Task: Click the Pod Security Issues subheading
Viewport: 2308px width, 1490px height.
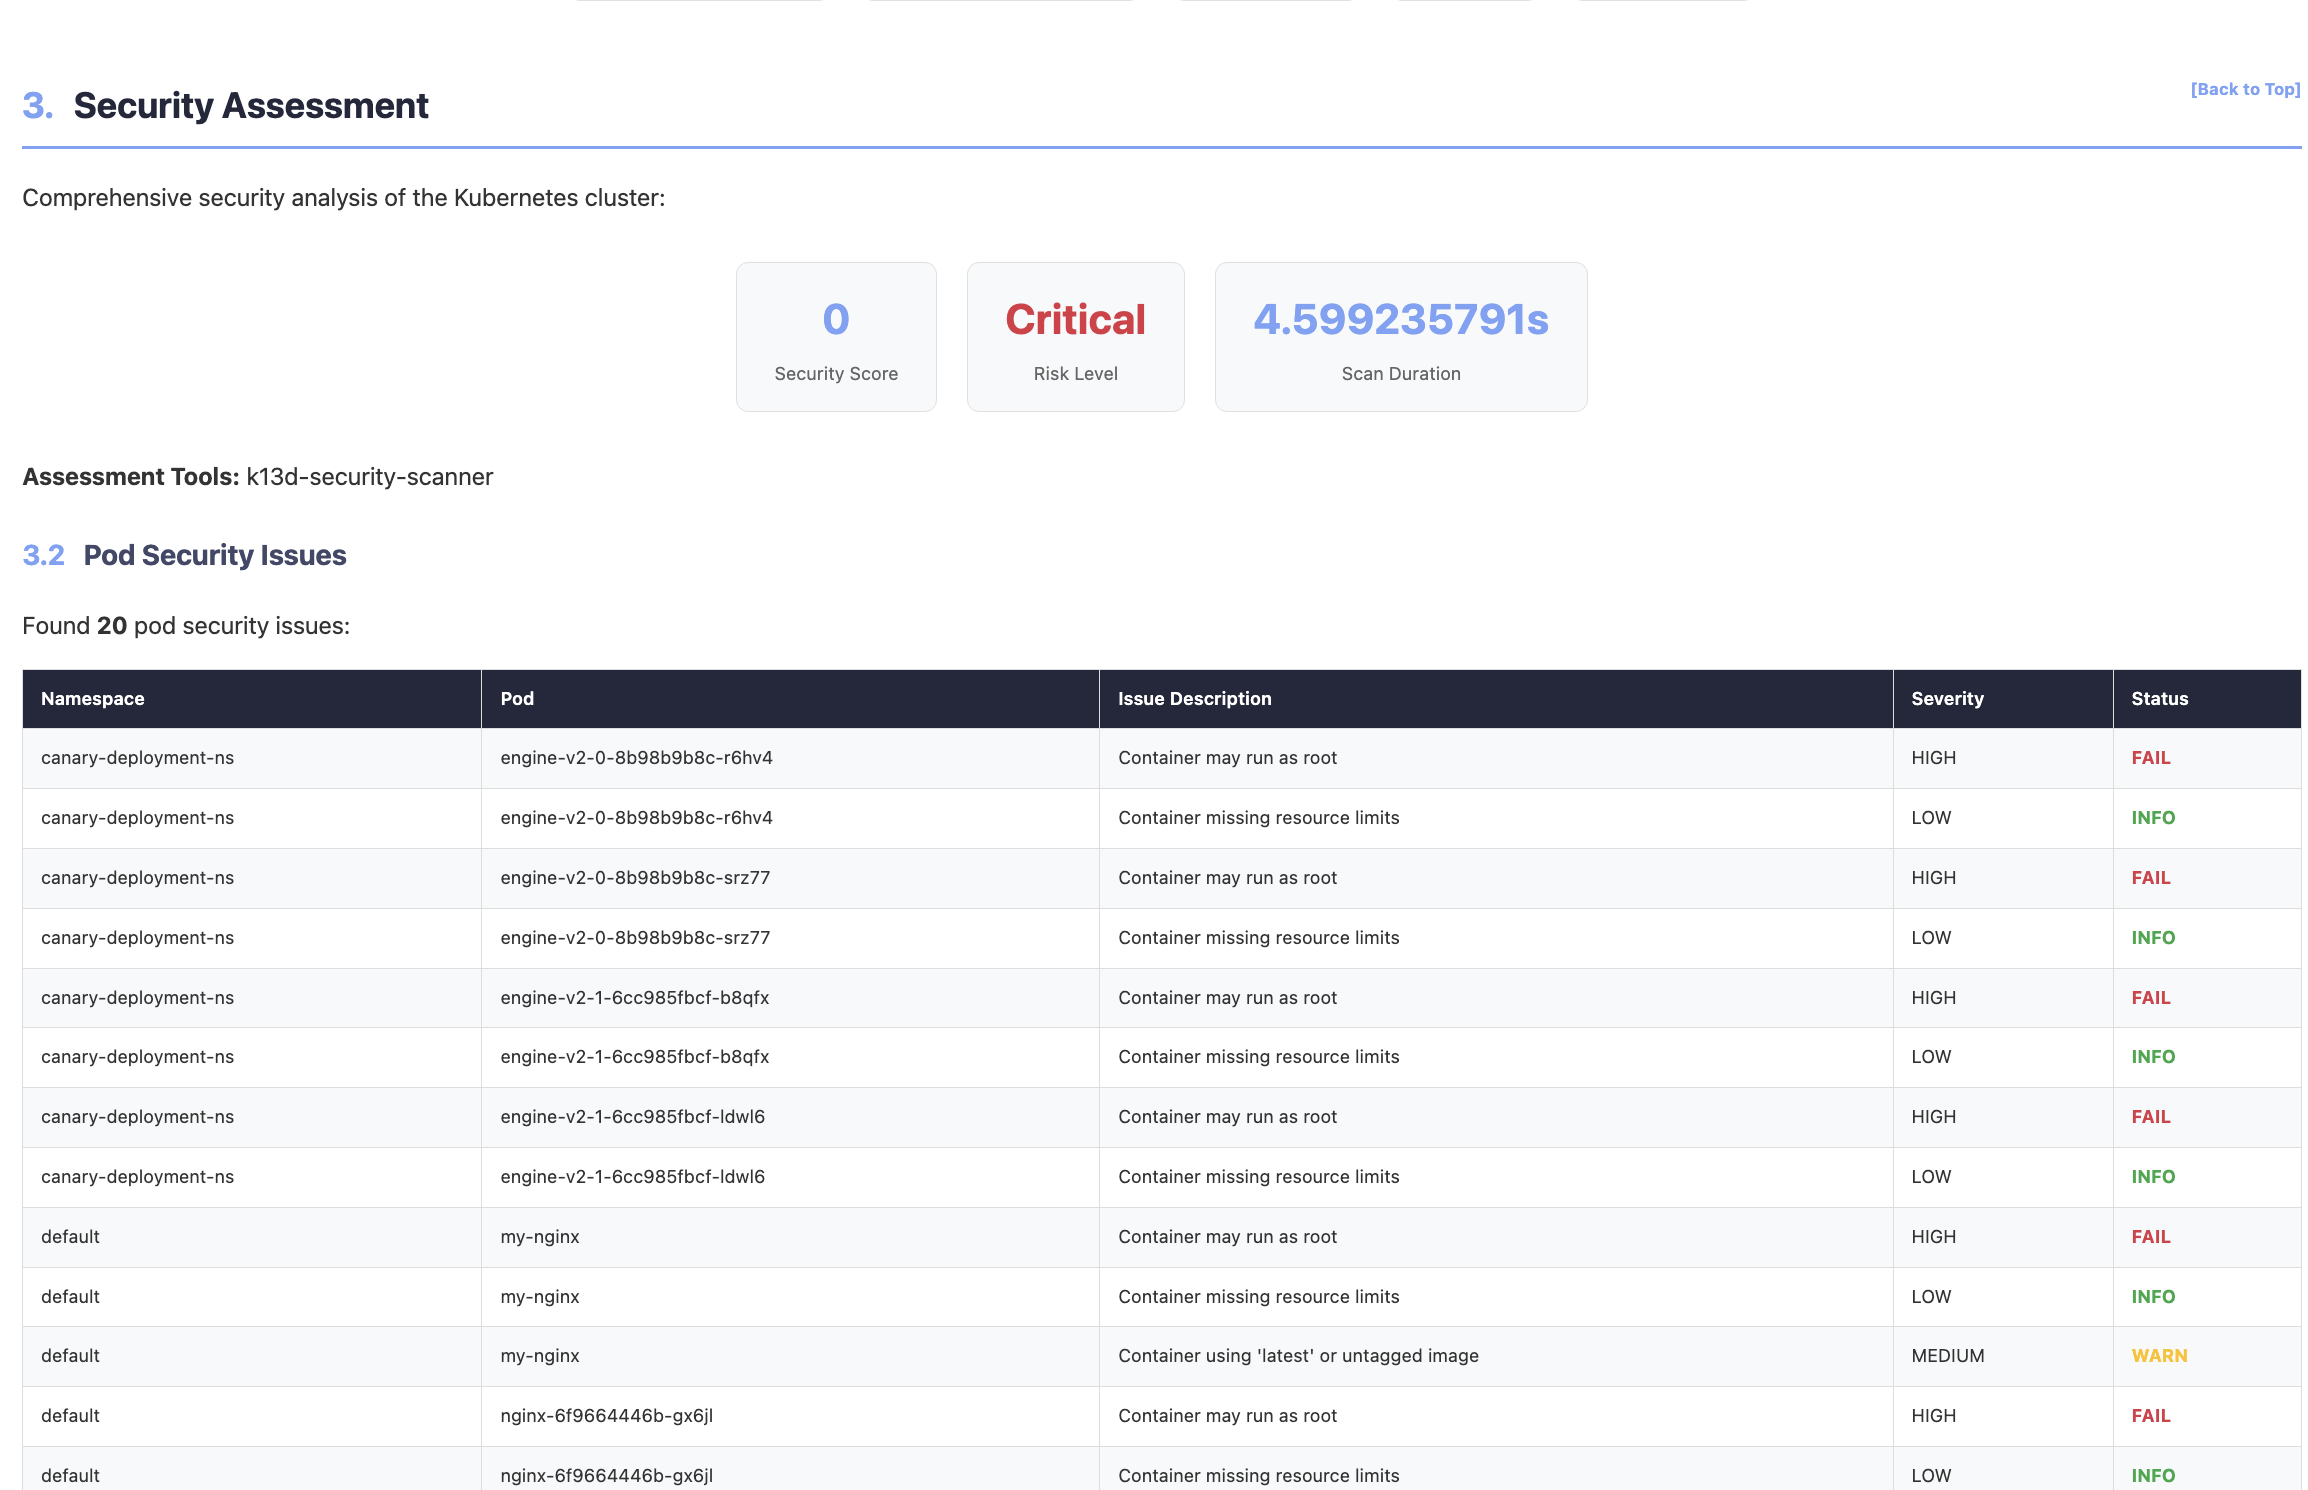Action: point(214,555)
